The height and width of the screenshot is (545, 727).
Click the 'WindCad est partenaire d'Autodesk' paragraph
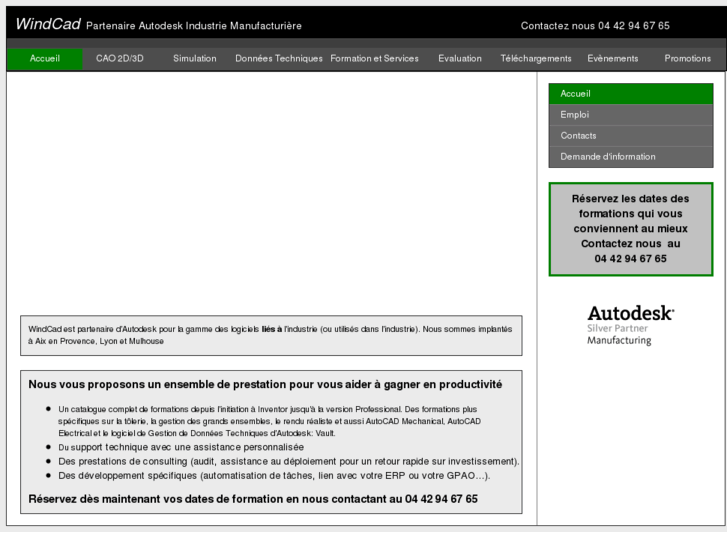(x=270, y=335)
